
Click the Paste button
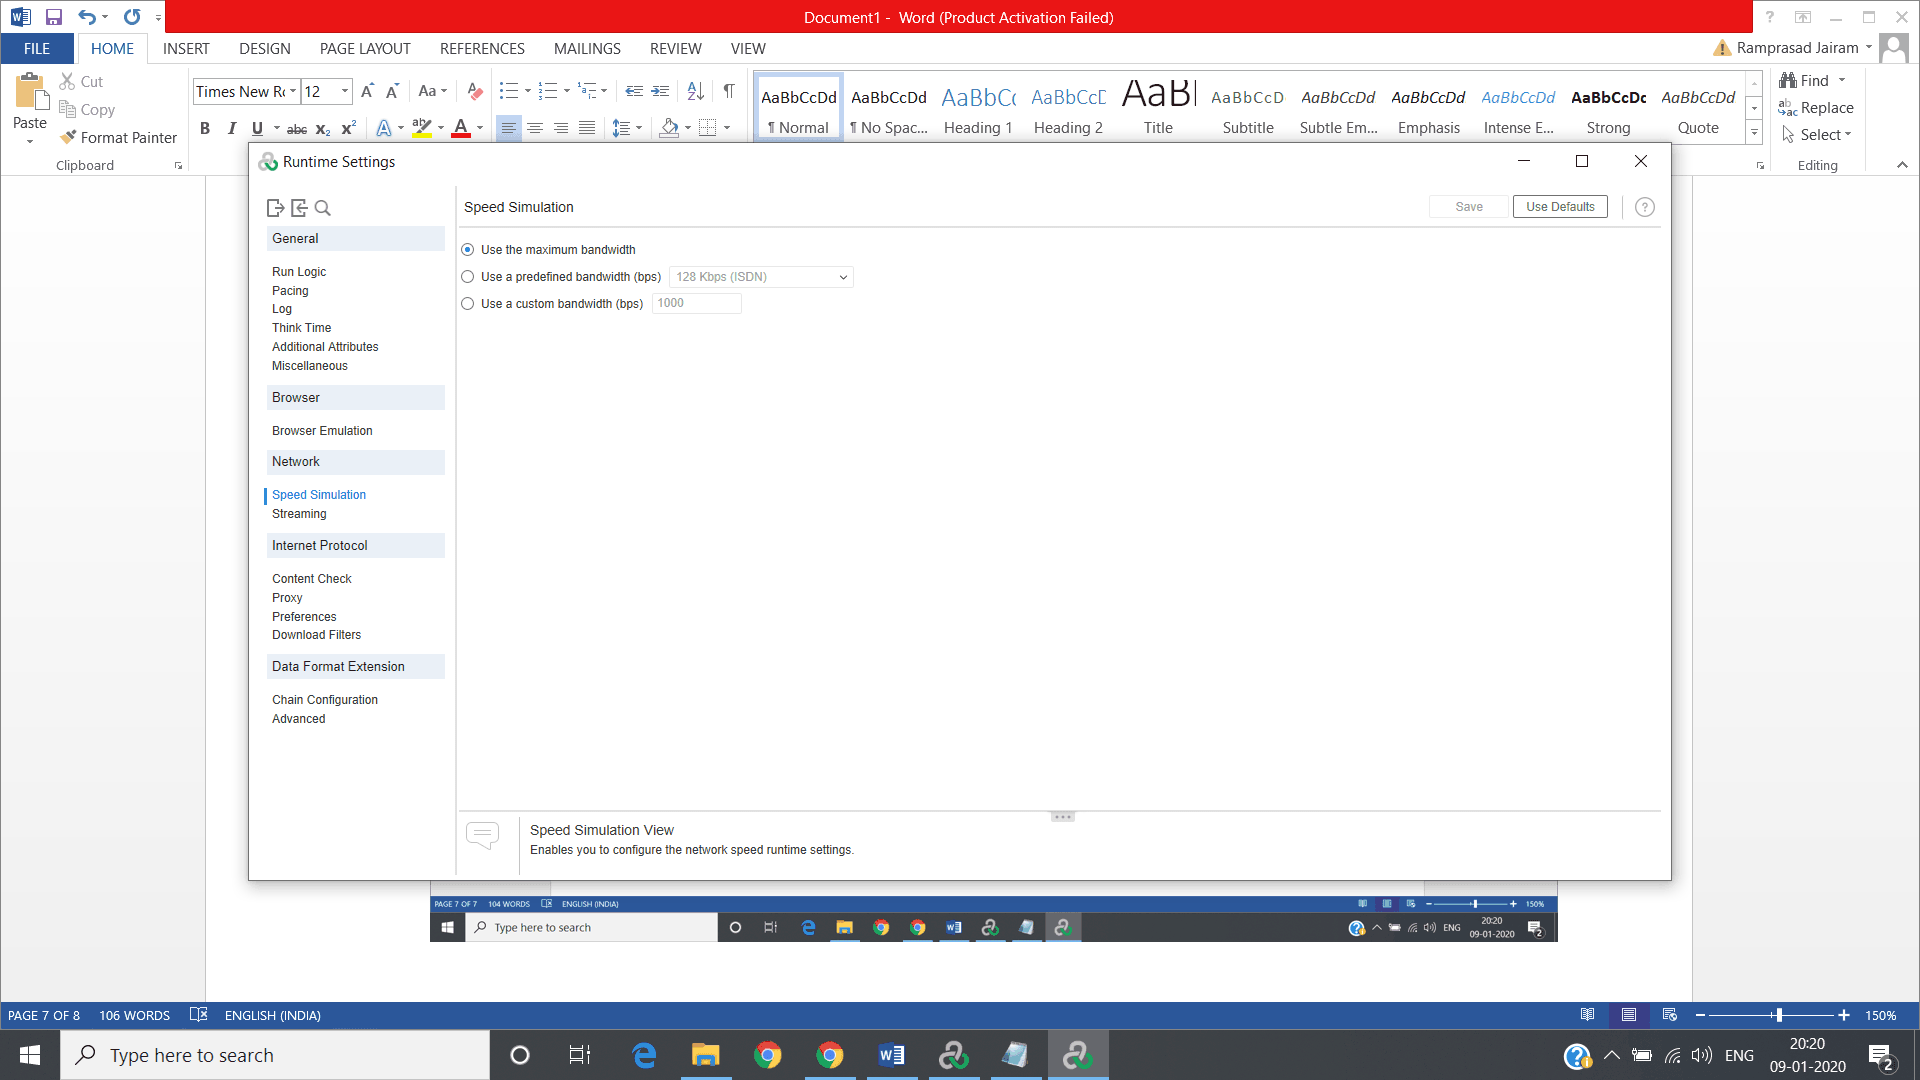point(30,108)
